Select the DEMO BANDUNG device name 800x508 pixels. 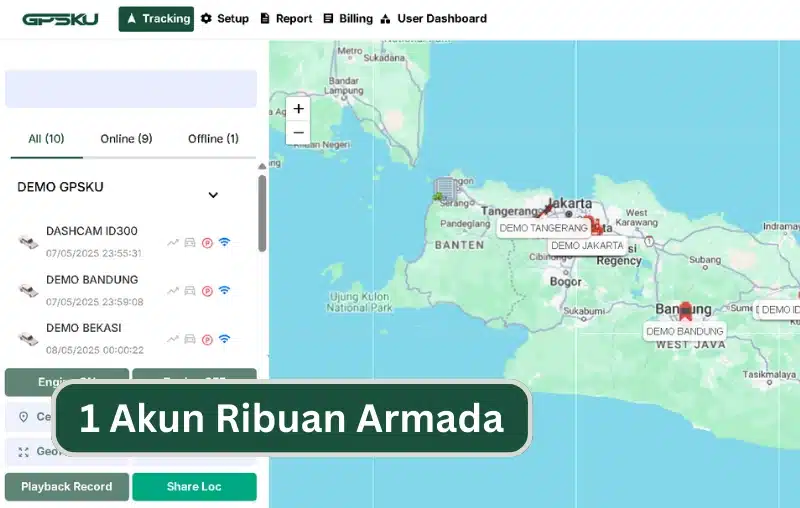pyautogui.click(x=92, y=280)
